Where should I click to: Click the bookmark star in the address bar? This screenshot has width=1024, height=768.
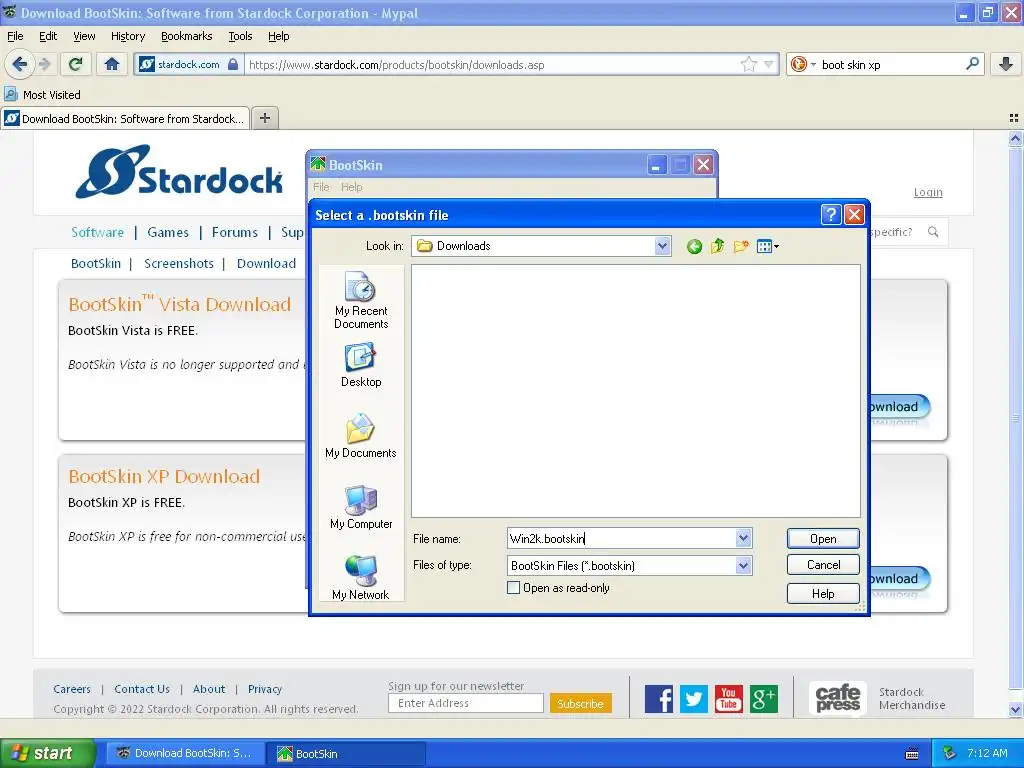pos(748,64)
